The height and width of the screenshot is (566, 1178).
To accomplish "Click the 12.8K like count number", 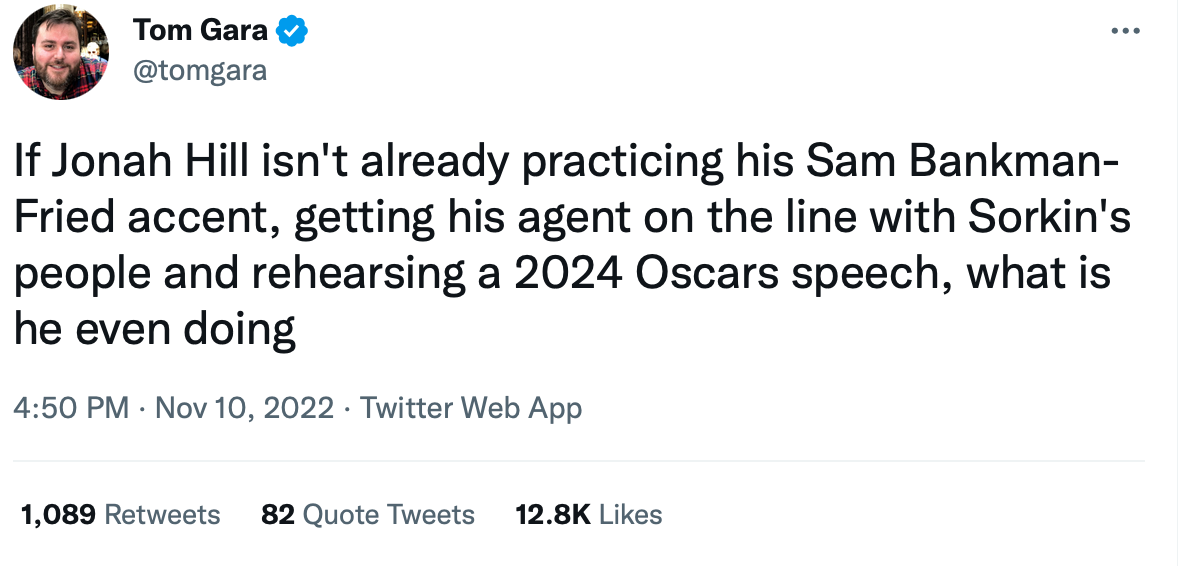I will [x=553, y=515].
